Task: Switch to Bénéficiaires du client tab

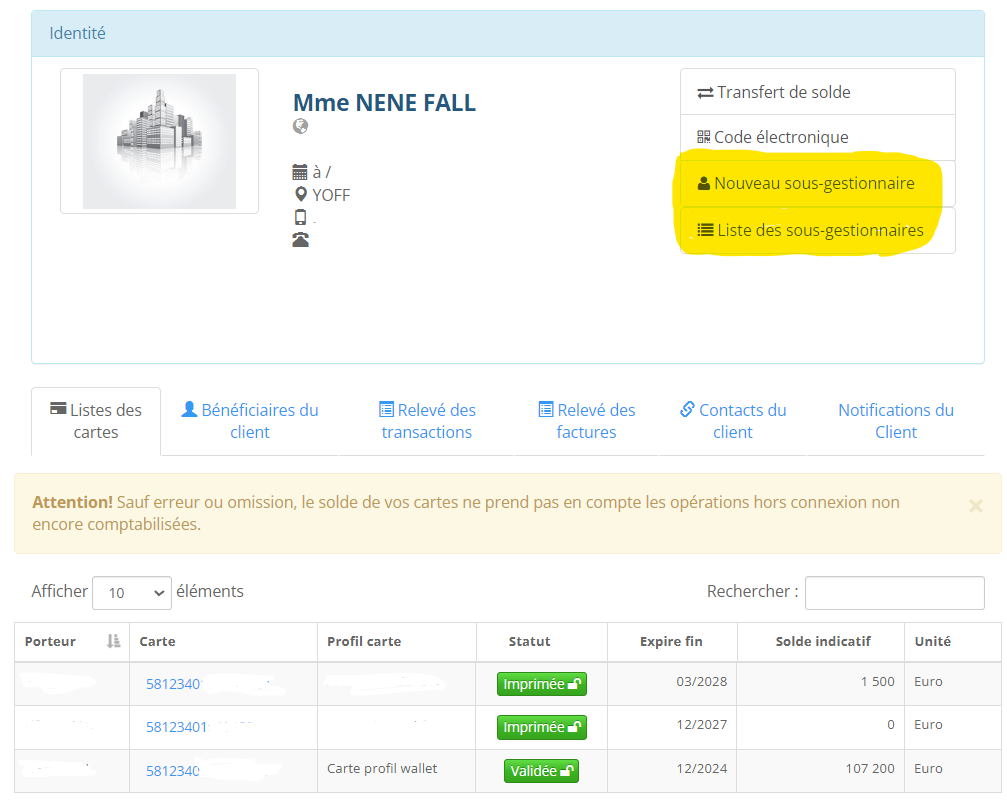Action: point(250,421)
